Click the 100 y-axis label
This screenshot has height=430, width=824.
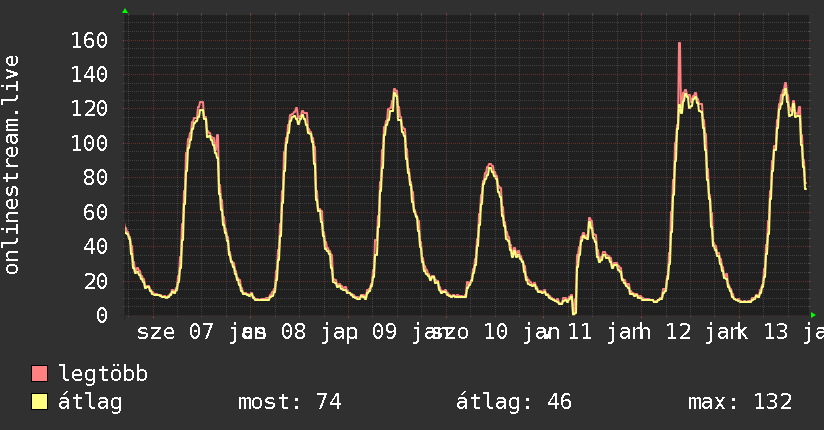[89, 143]
